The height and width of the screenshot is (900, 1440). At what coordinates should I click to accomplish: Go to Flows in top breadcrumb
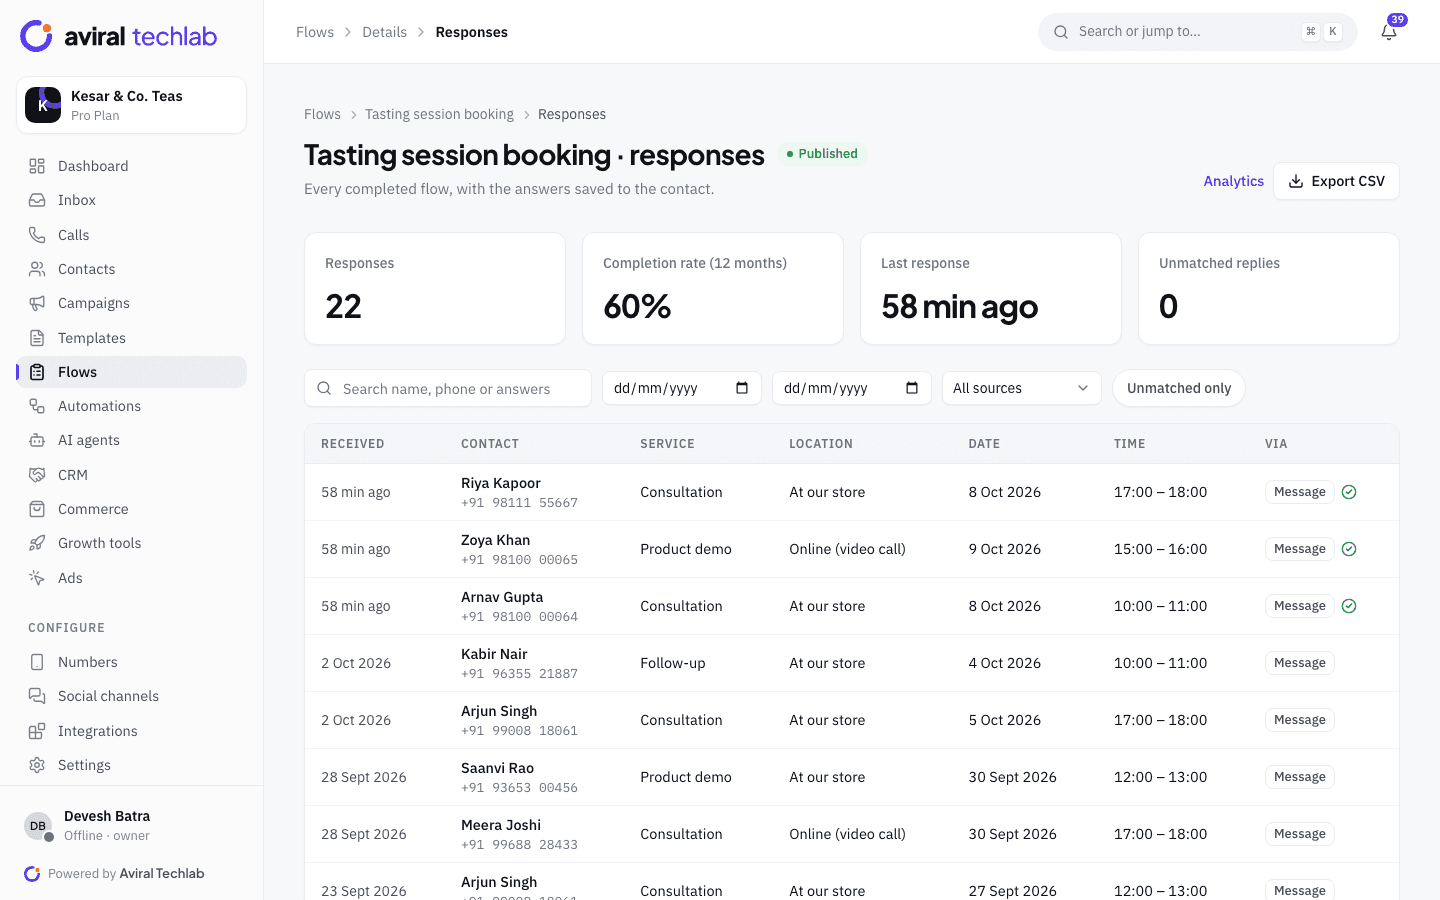click(315, 32)
